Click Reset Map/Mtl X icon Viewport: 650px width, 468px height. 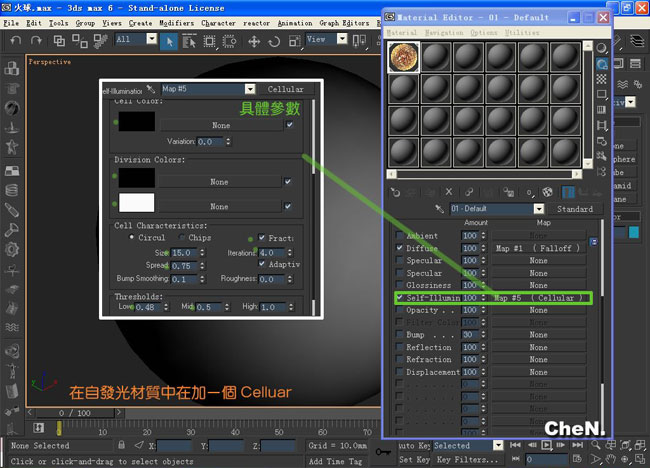[x=449, y=192]
